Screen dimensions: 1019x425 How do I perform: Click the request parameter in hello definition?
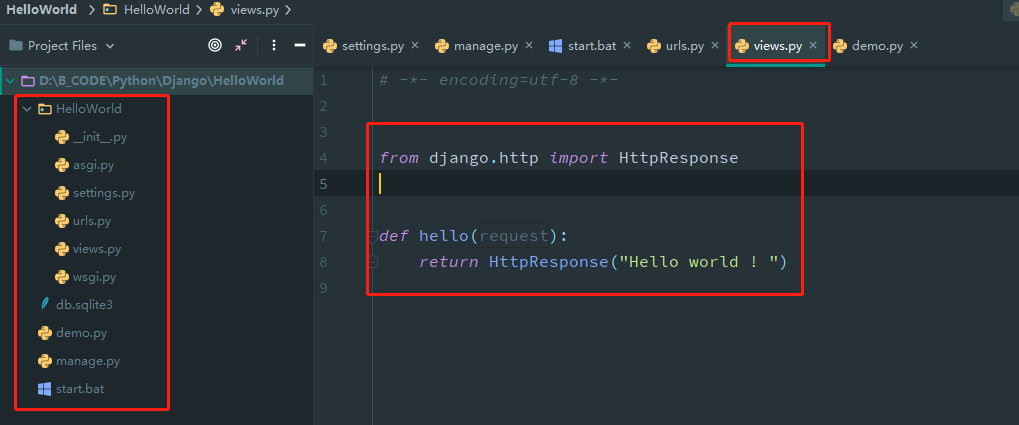tap(514, 236)
